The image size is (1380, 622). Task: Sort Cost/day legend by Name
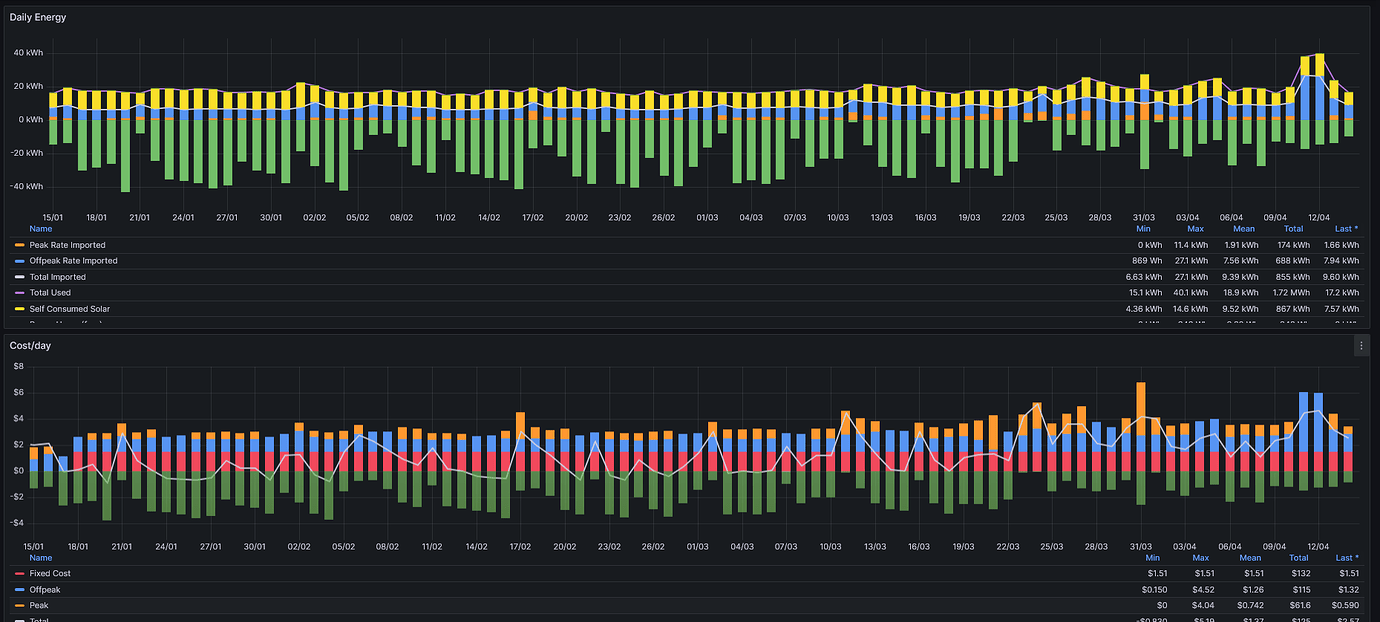(x=40, y=558)
